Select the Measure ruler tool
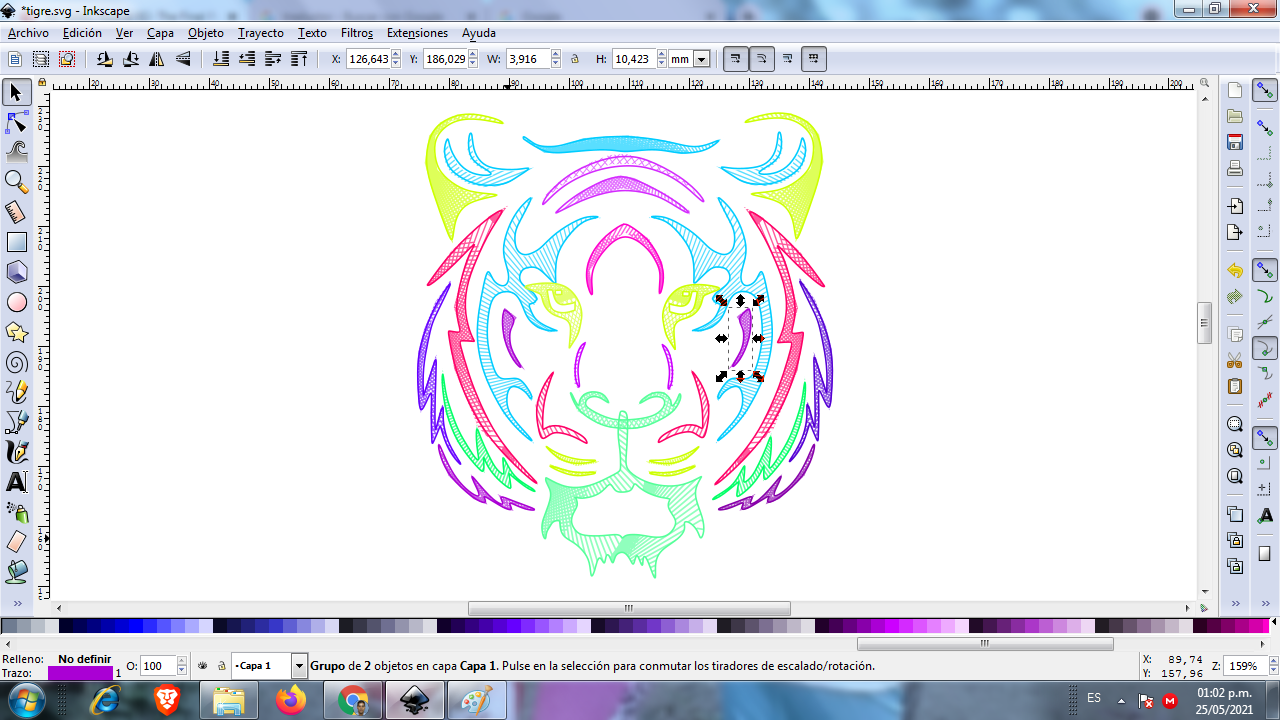 (16, 212)
